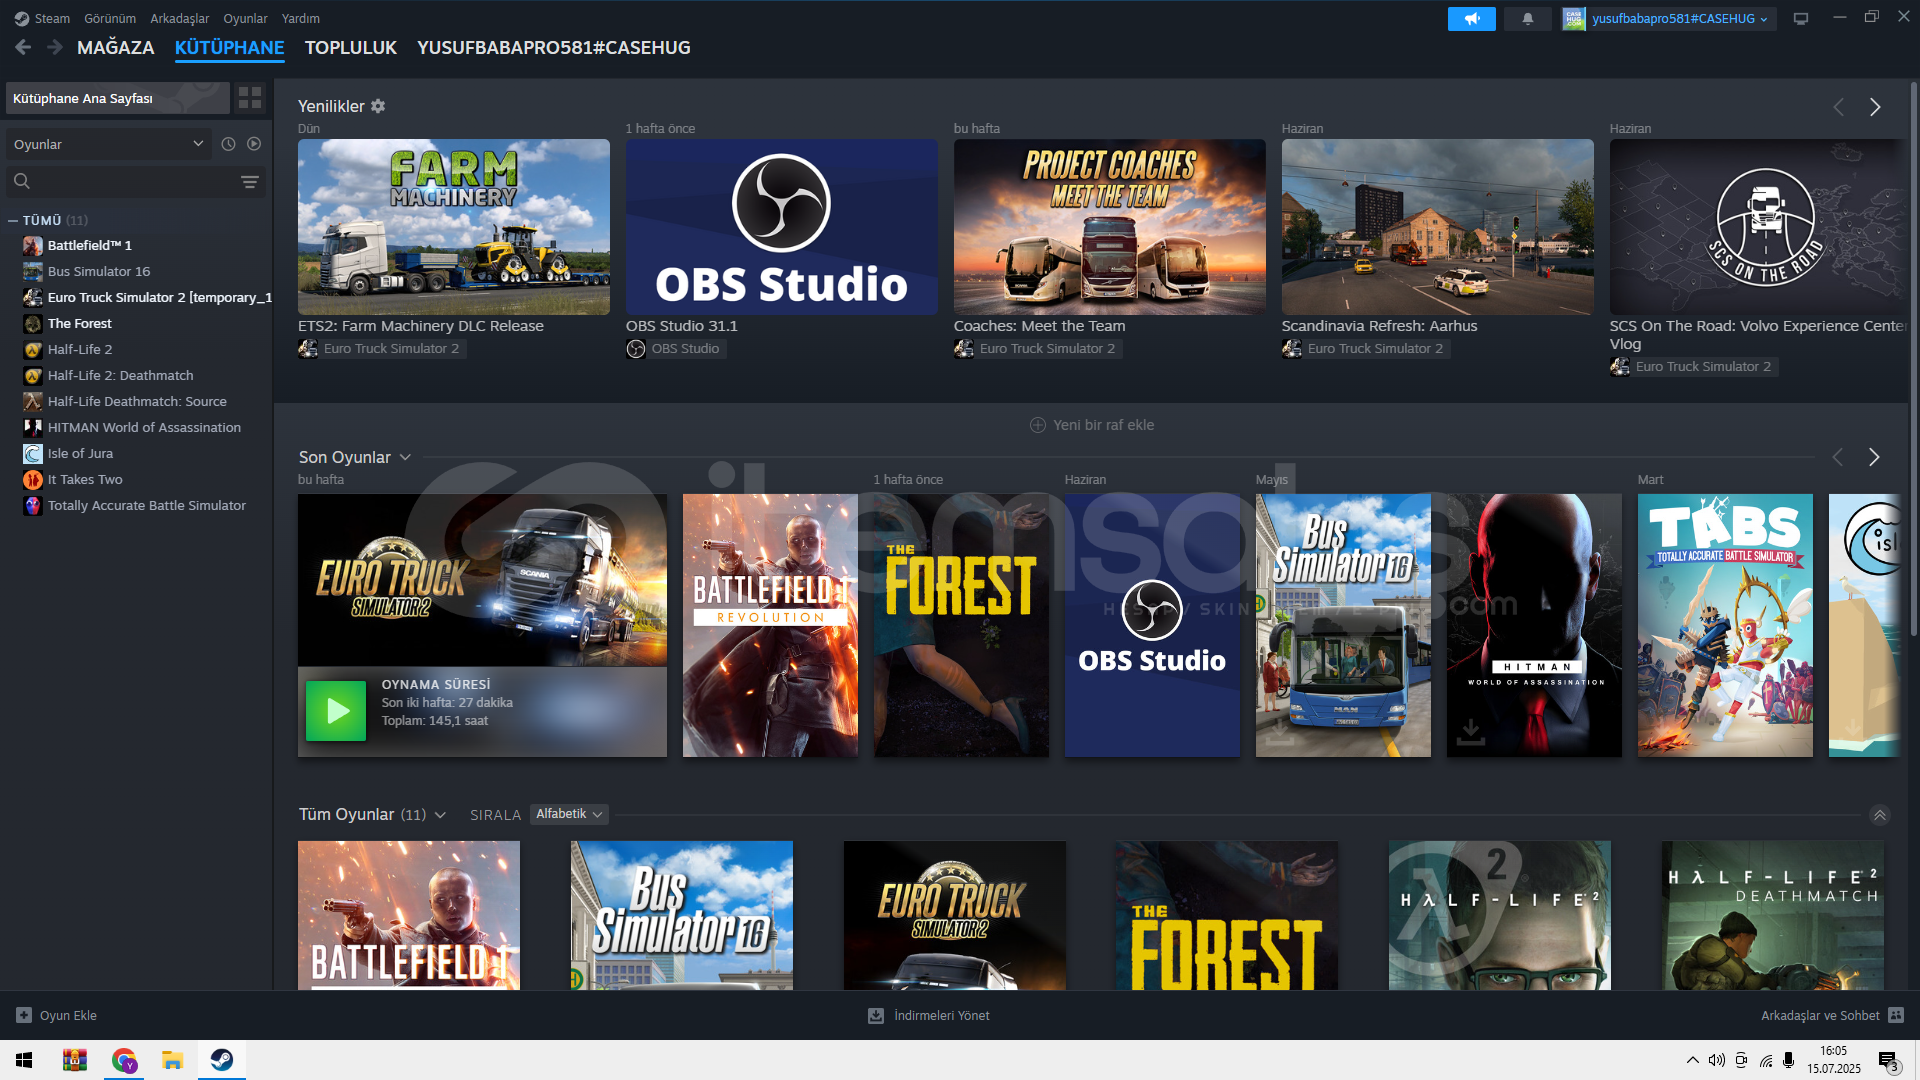
Task: Go back with the left arrow
Action: 23,47
